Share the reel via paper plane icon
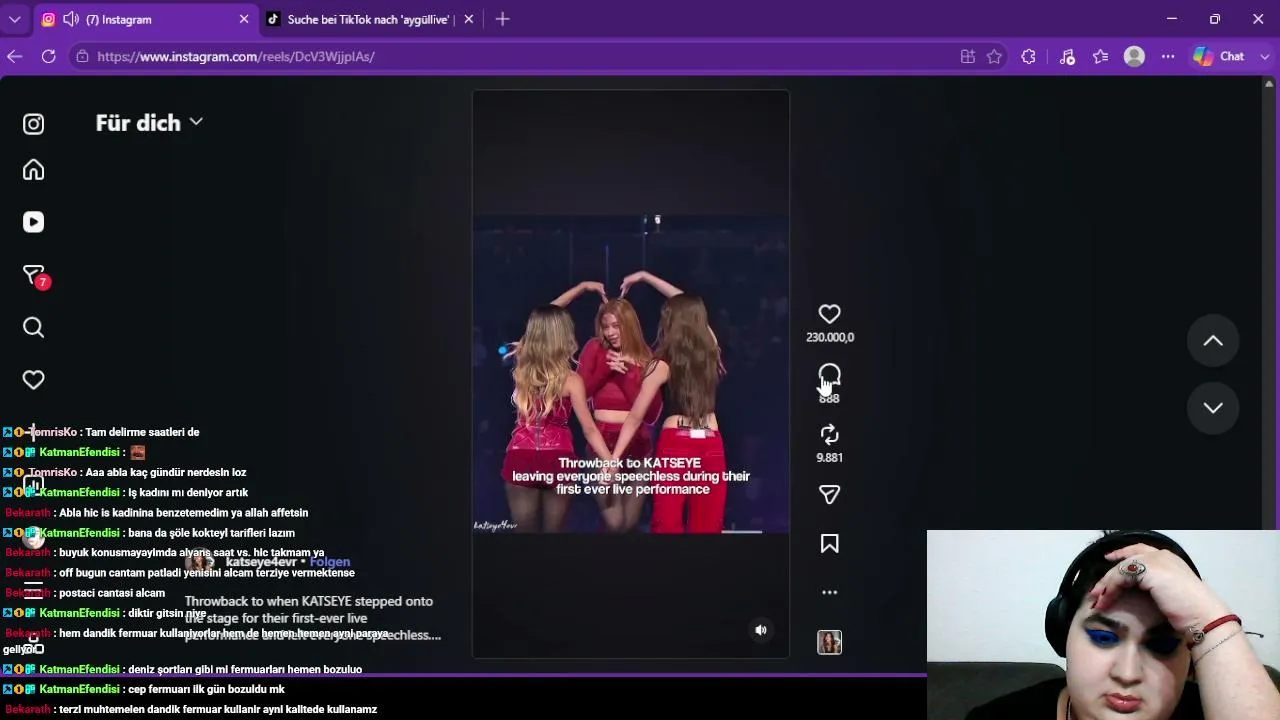Image resolution: width=1280 pixels, height=720 pixels. click(x=829, y=494)
